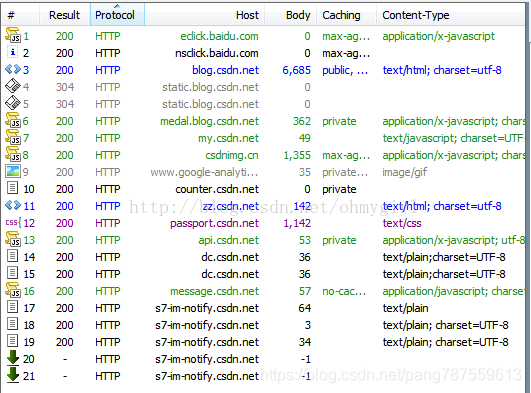Screen dimensions: 531x393
Task: Click the no-cac... caching value
Action: coord(344,291)
